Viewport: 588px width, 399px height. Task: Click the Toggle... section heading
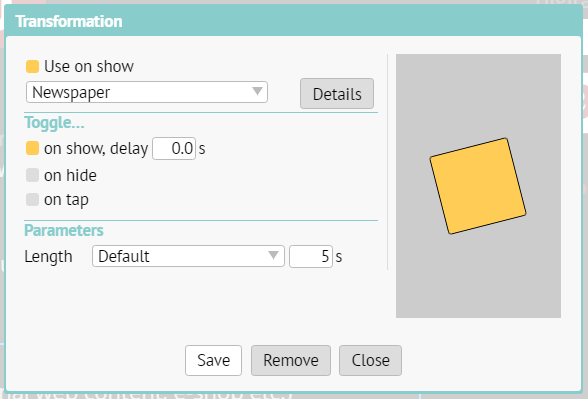tap(54, 123)
